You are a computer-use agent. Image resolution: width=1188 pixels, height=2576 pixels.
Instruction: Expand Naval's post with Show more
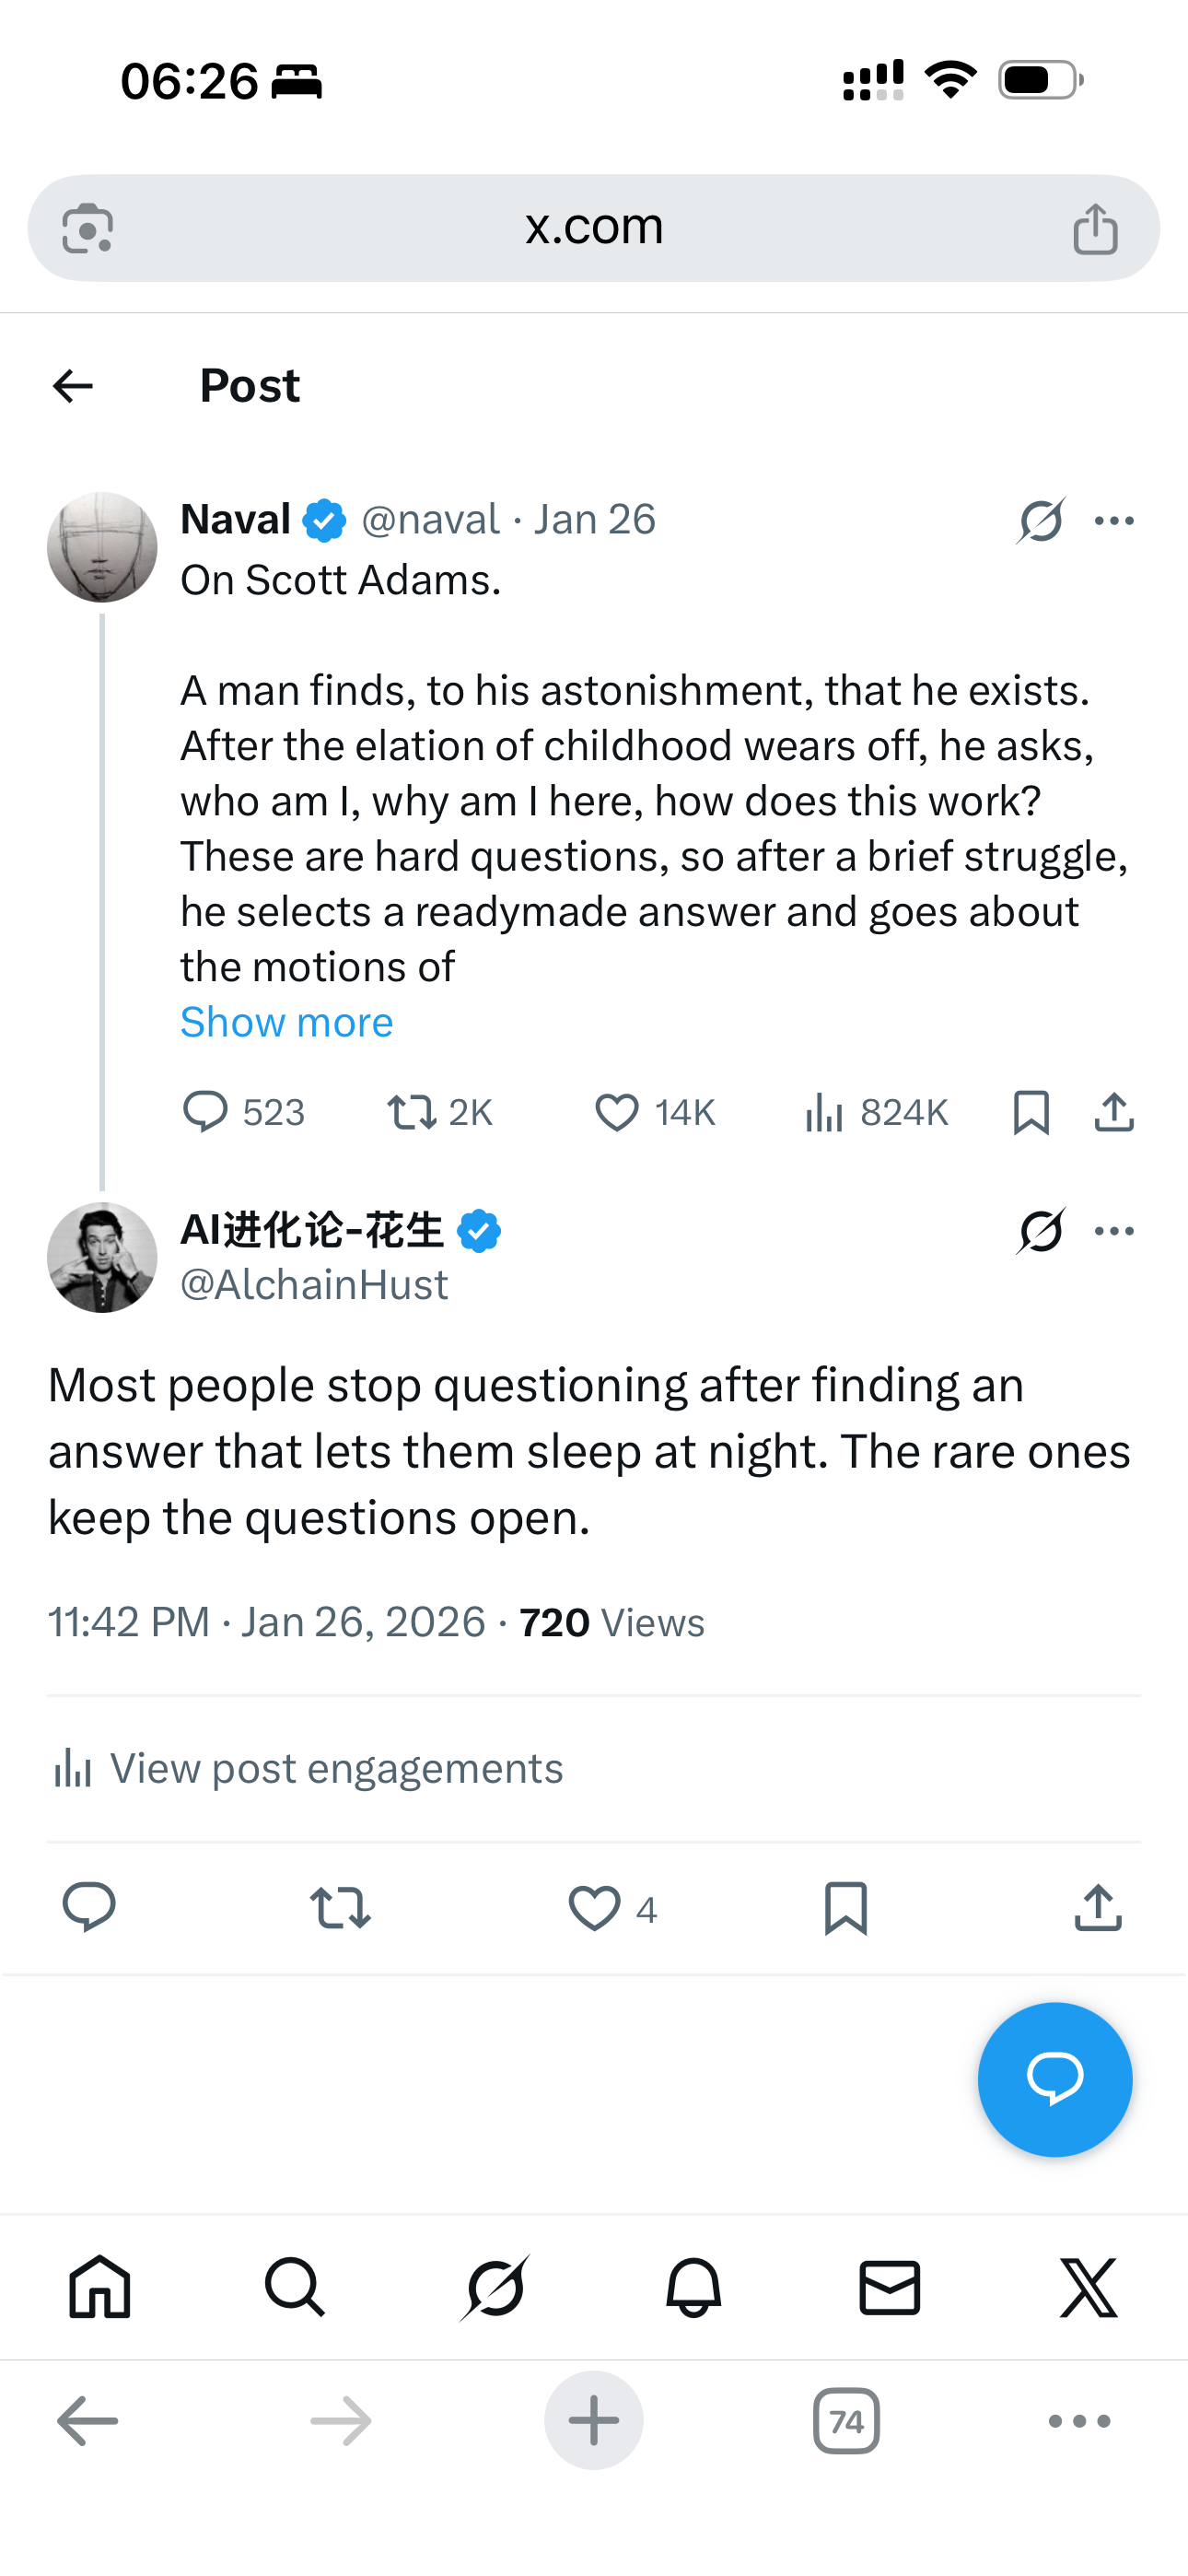[x=287, y=1022]
